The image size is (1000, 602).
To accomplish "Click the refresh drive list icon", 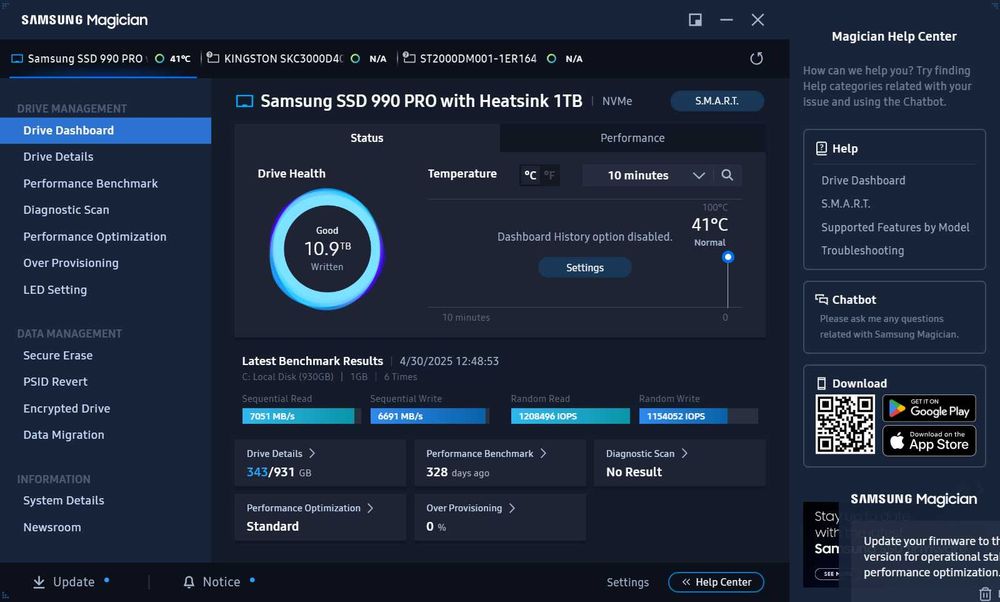I will click(756, 59).
